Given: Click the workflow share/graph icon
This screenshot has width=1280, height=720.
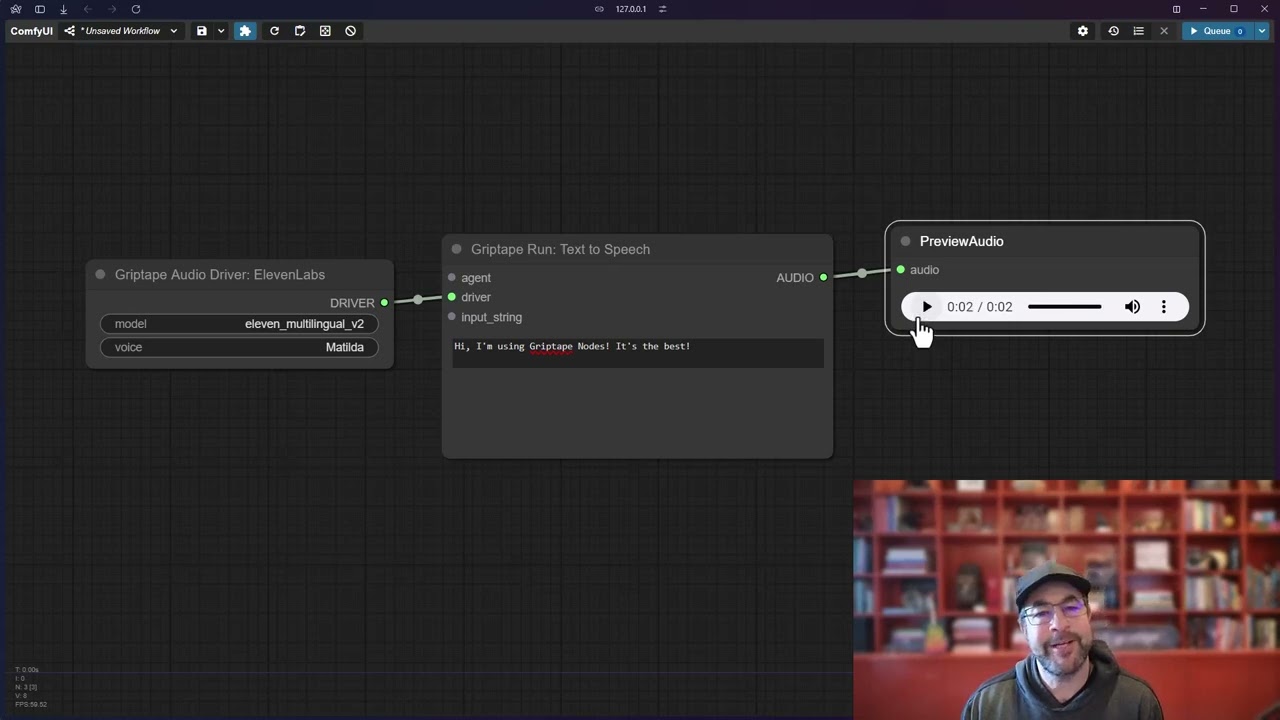Looking at the screenshot, I should pyautogui.click(x=69, y=31).
